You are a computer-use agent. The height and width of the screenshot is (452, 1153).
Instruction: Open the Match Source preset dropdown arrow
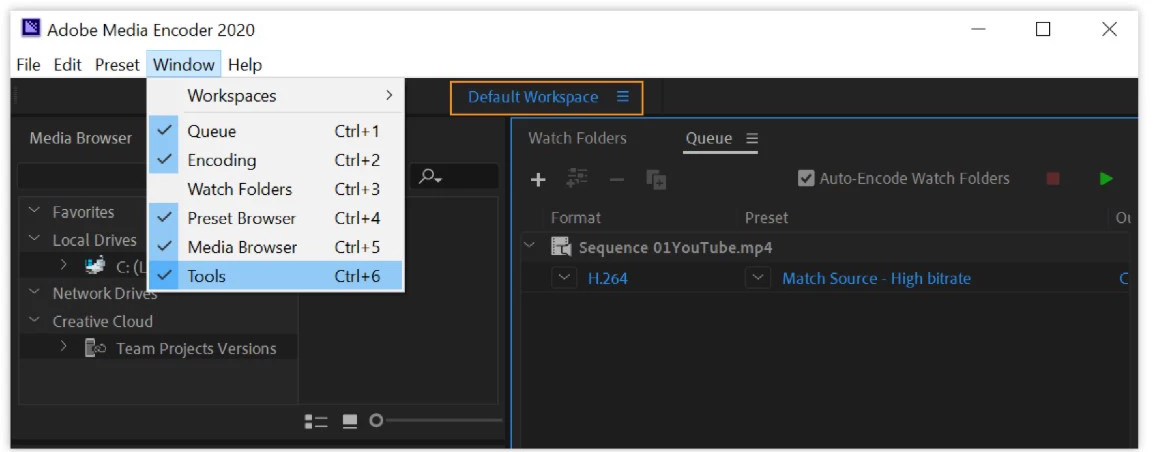(x=758, y=279)
